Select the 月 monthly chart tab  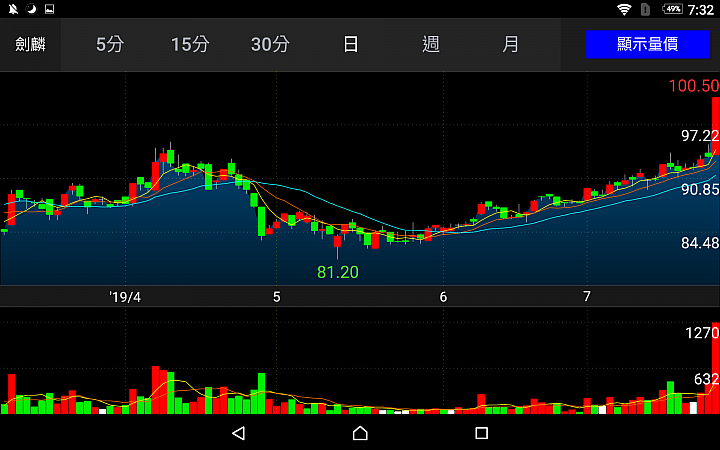pyautogui.click(x=510, y=45)
